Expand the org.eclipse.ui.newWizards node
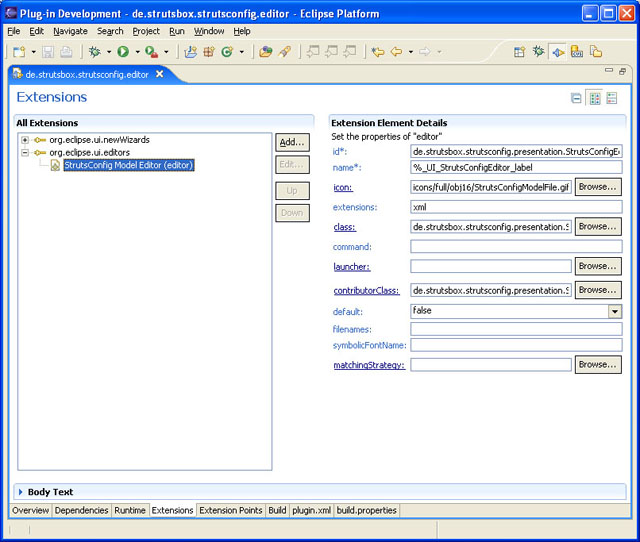This screenshot has height=542, width=640. [25, 140]
